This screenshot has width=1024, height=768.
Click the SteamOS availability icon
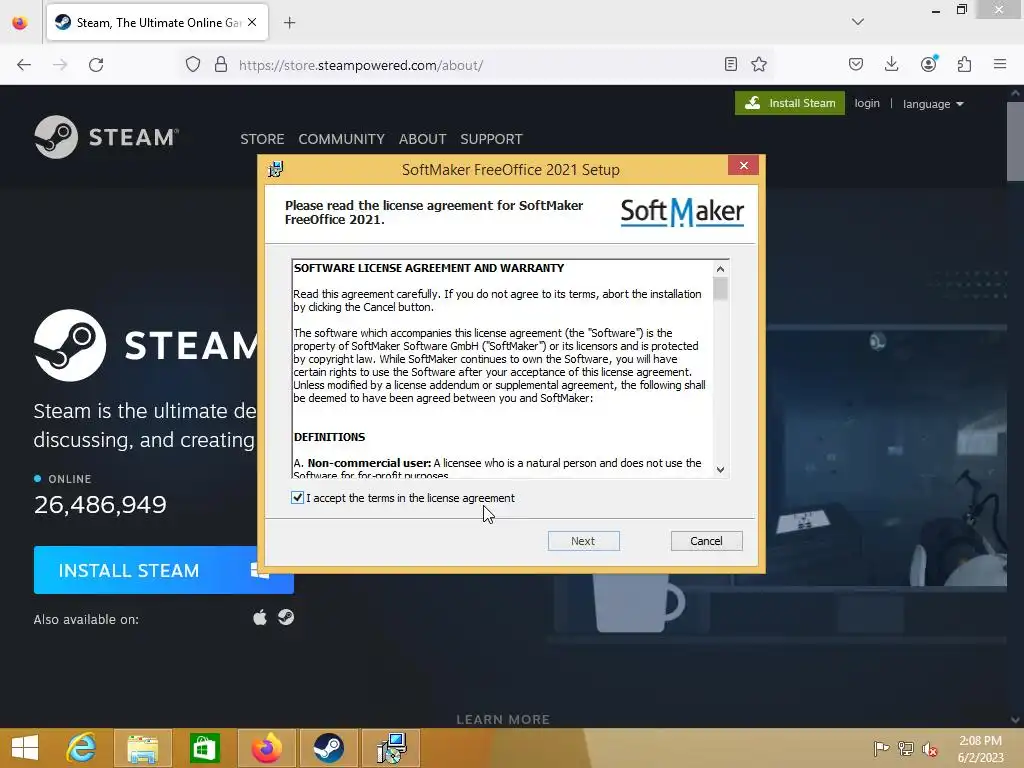(x=285, y=618)
